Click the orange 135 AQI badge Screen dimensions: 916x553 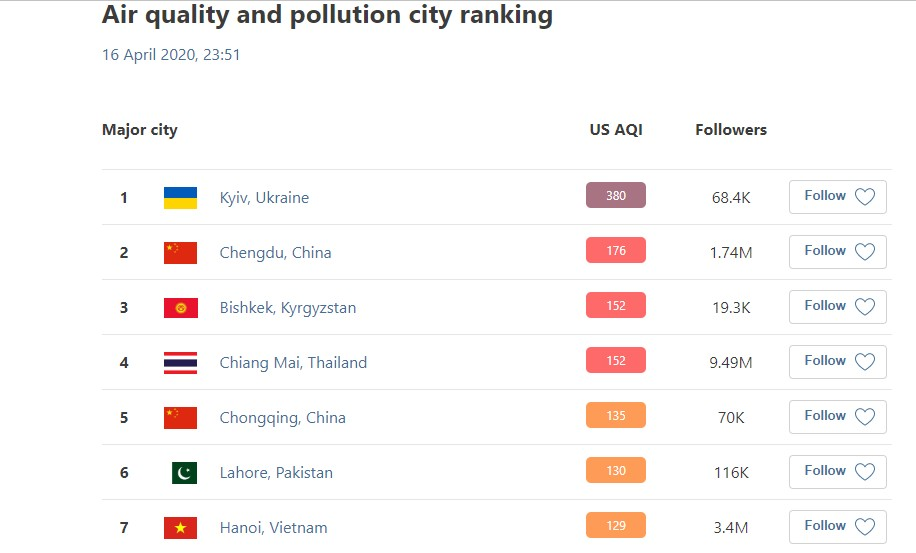(616, 415)
